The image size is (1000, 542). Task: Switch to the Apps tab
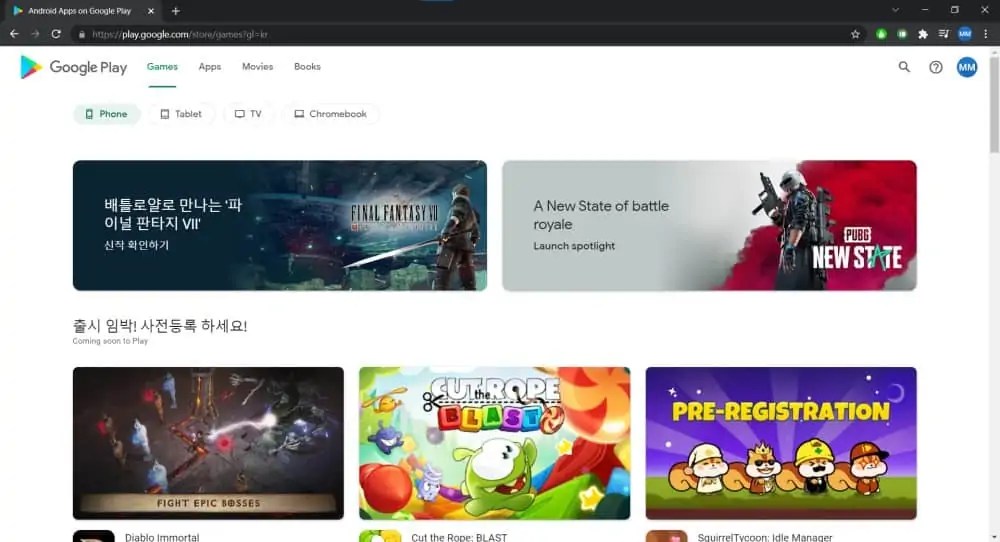click(210, 66)
